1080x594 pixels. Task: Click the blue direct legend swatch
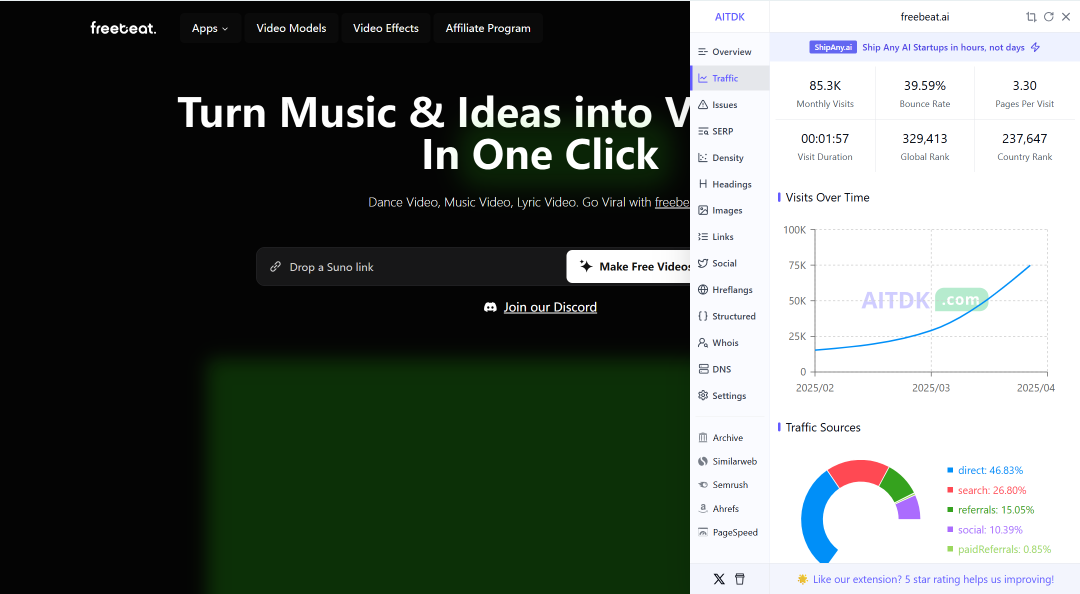pos(951,470)
